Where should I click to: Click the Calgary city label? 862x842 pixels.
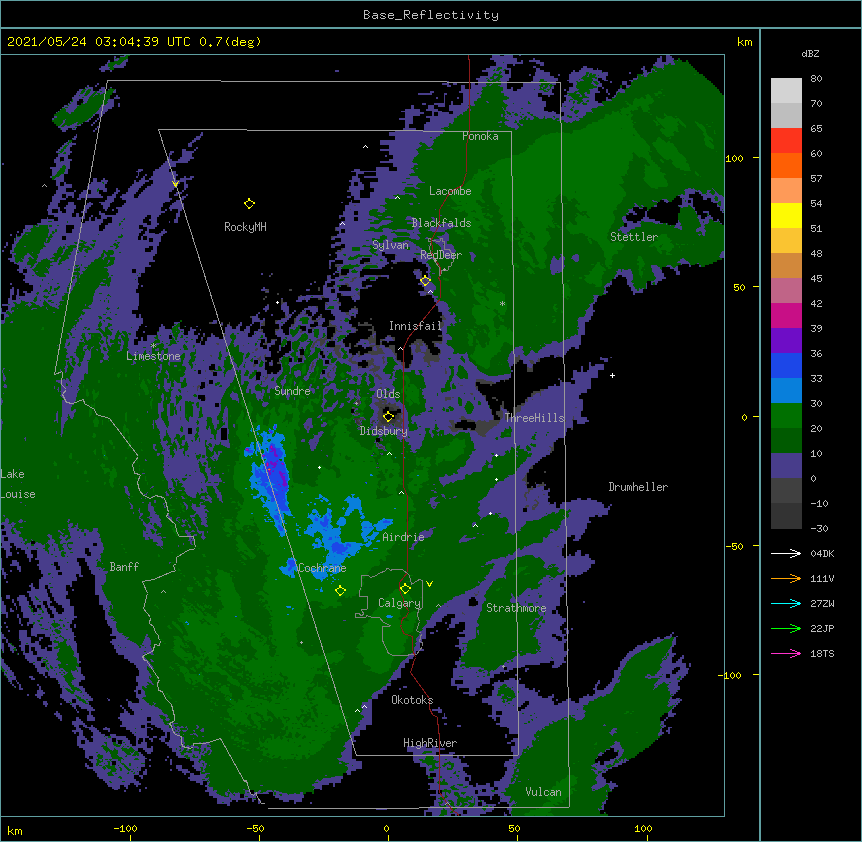tap(399, 603)
